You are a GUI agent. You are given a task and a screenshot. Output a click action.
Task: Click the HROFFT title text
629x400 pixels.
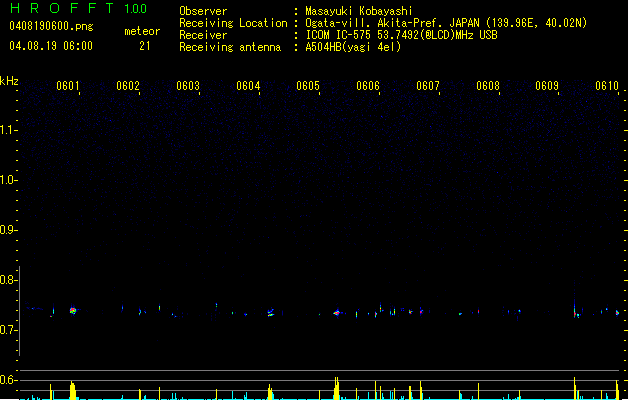click(62, 8)
